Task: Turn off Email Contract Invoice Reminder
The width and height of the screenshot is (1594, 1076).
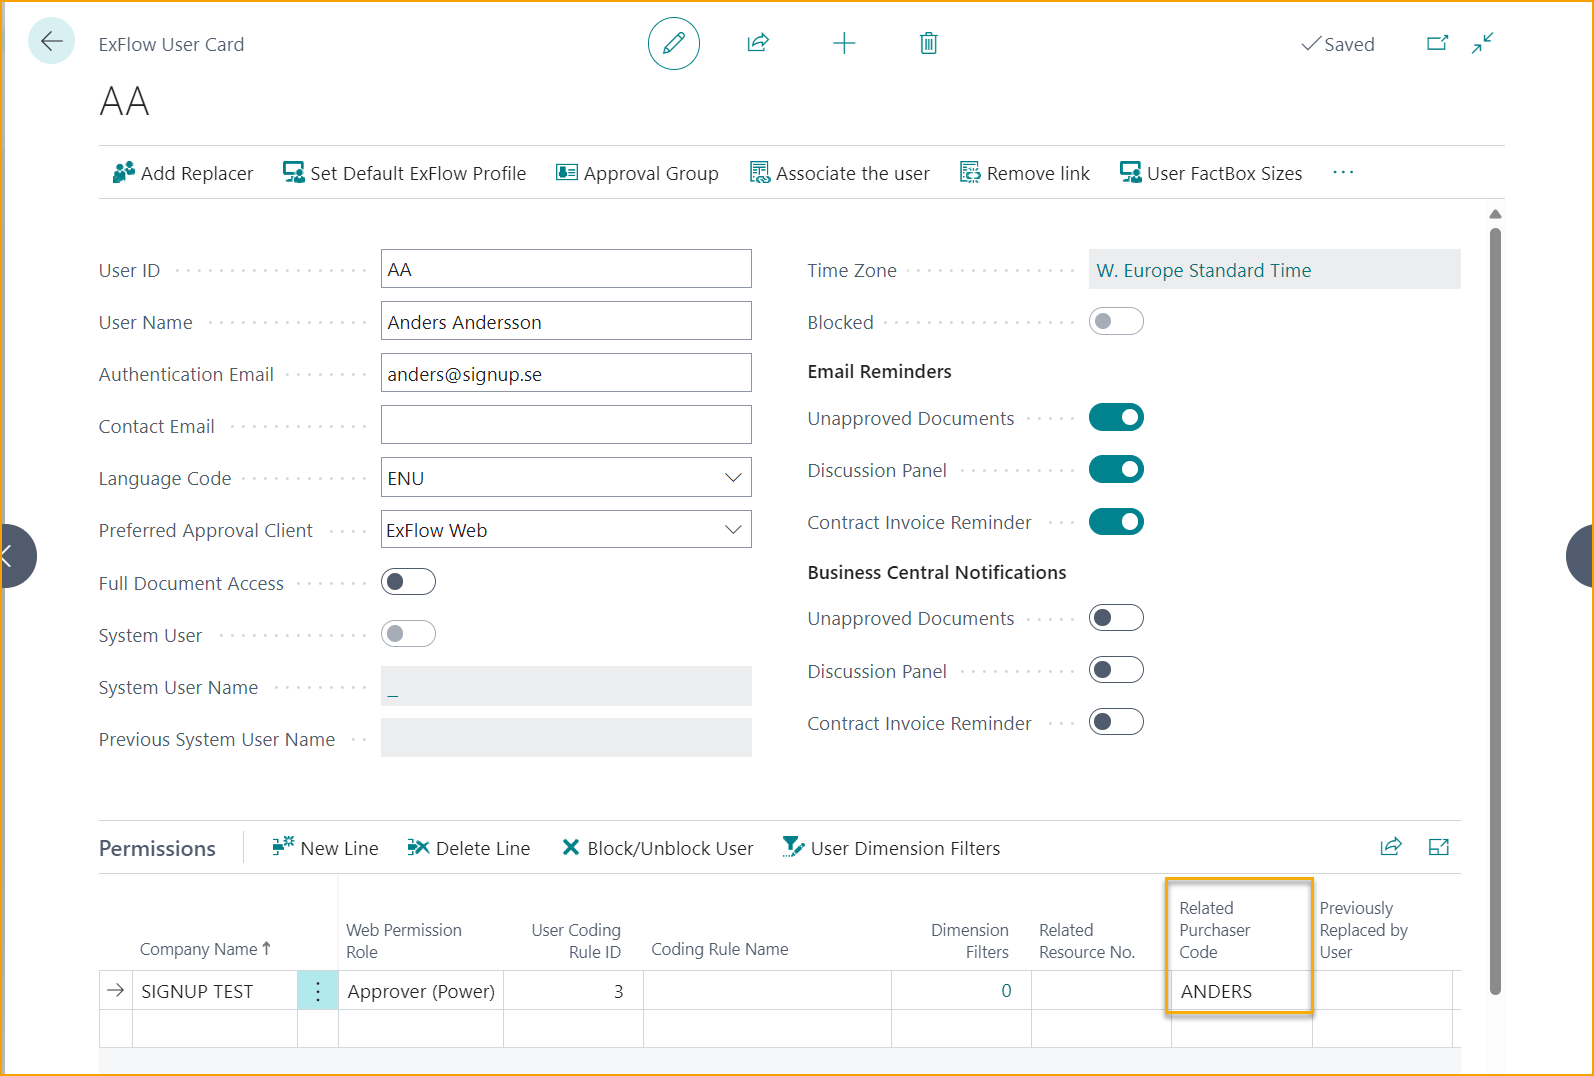Action: (1116, 522)
